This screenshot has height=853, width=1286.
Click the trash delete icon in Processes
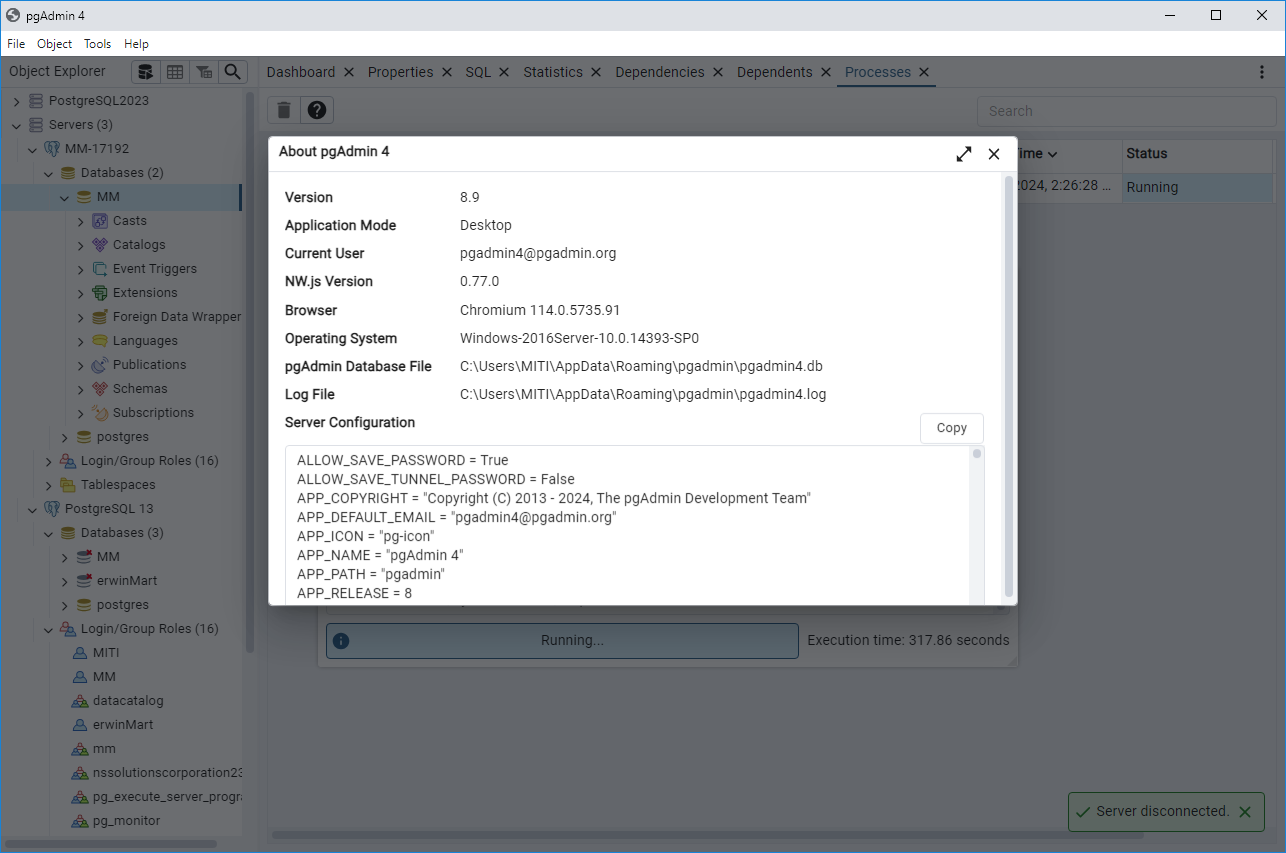(284, 111)
